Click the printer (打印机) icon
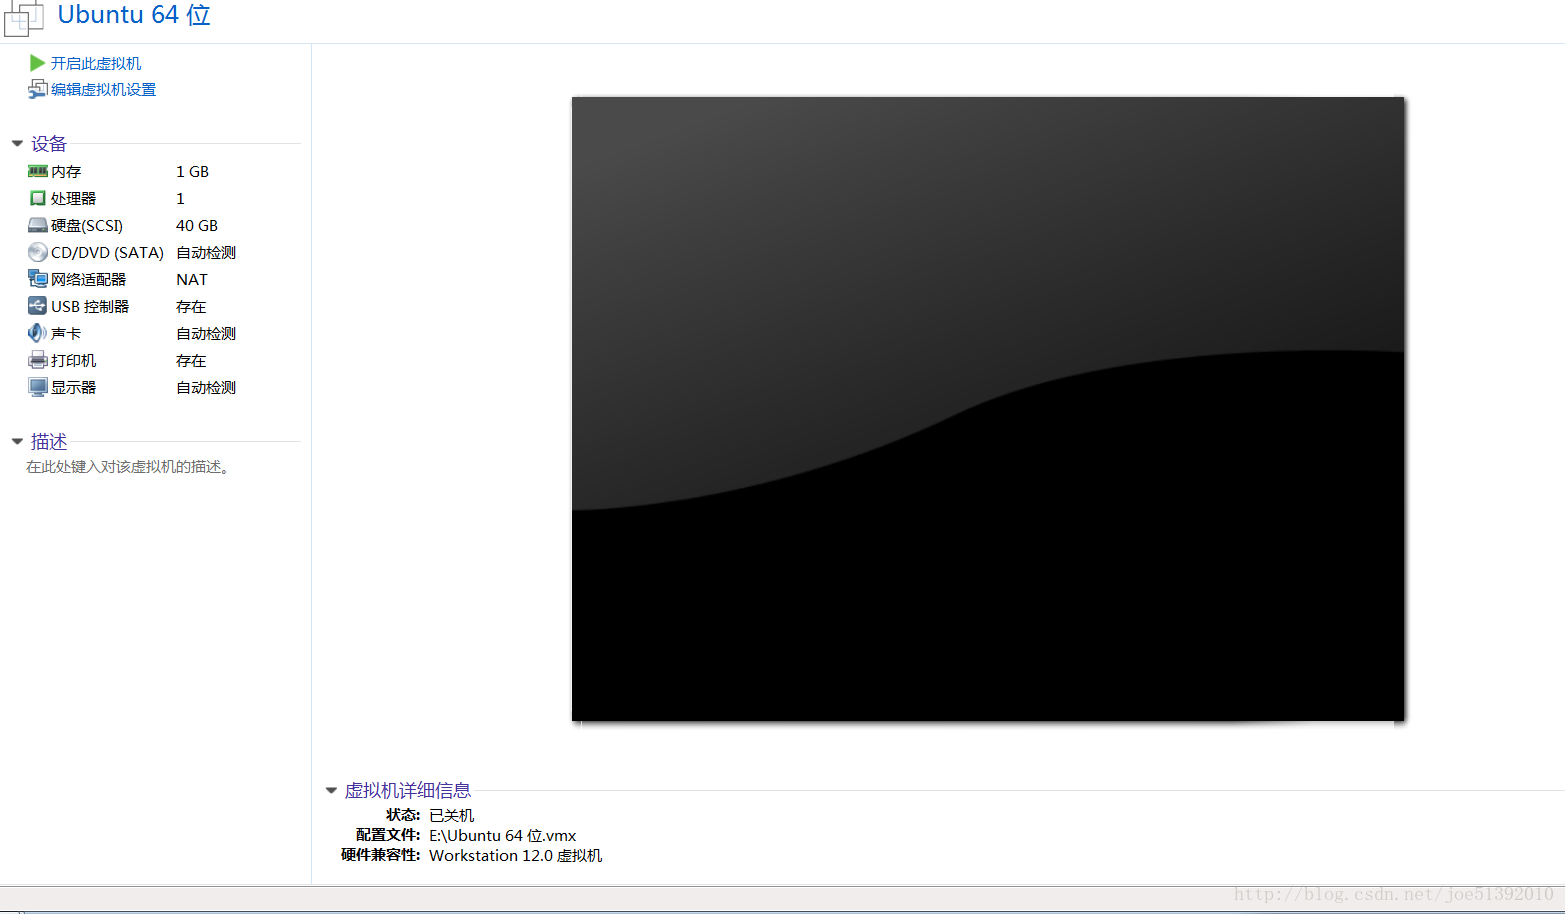Viewport: 1565px width, 914px height. coord(38,360)
